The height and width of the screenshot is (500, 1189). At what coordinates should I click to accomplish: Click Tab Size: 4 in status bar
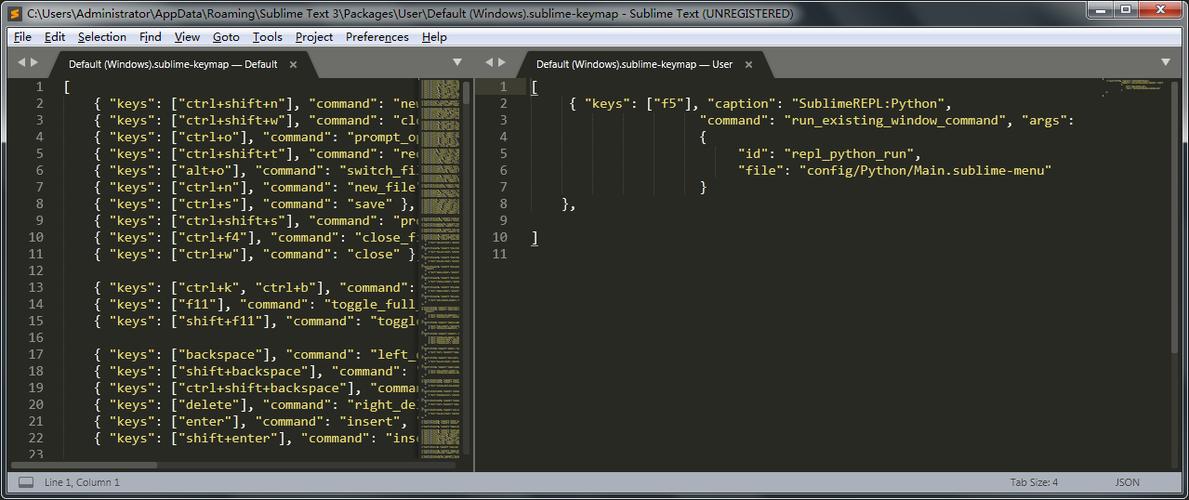[x=1034, y=482]
